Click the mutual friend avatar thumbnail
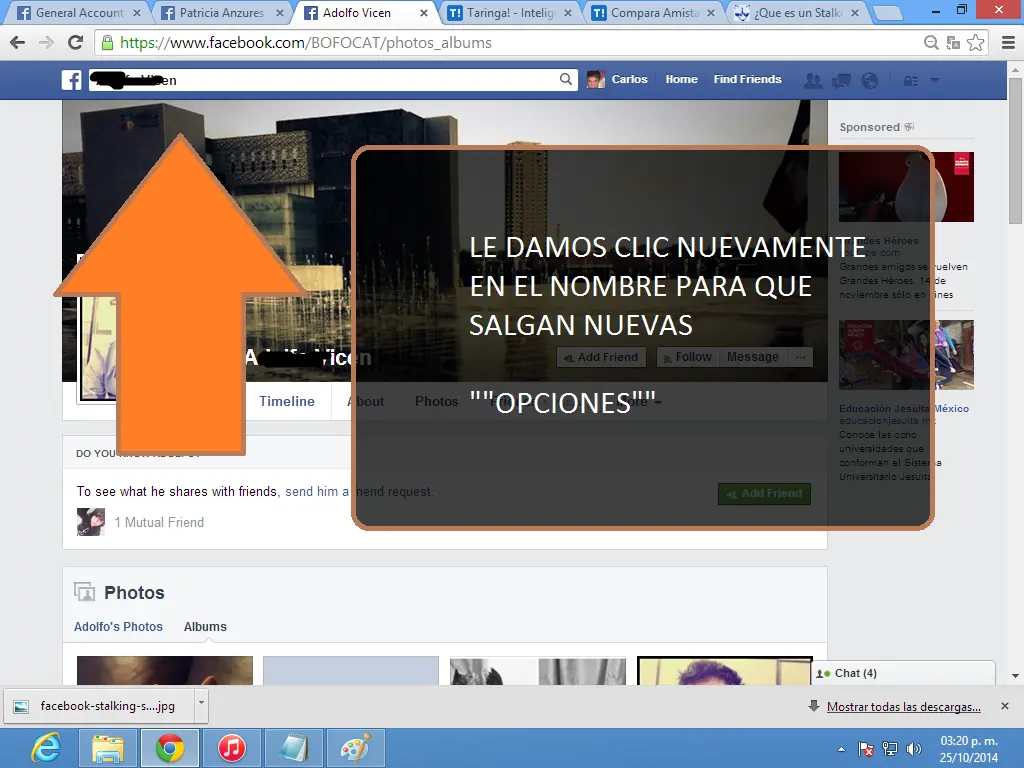1024x768 pixels. pos(91,522)
